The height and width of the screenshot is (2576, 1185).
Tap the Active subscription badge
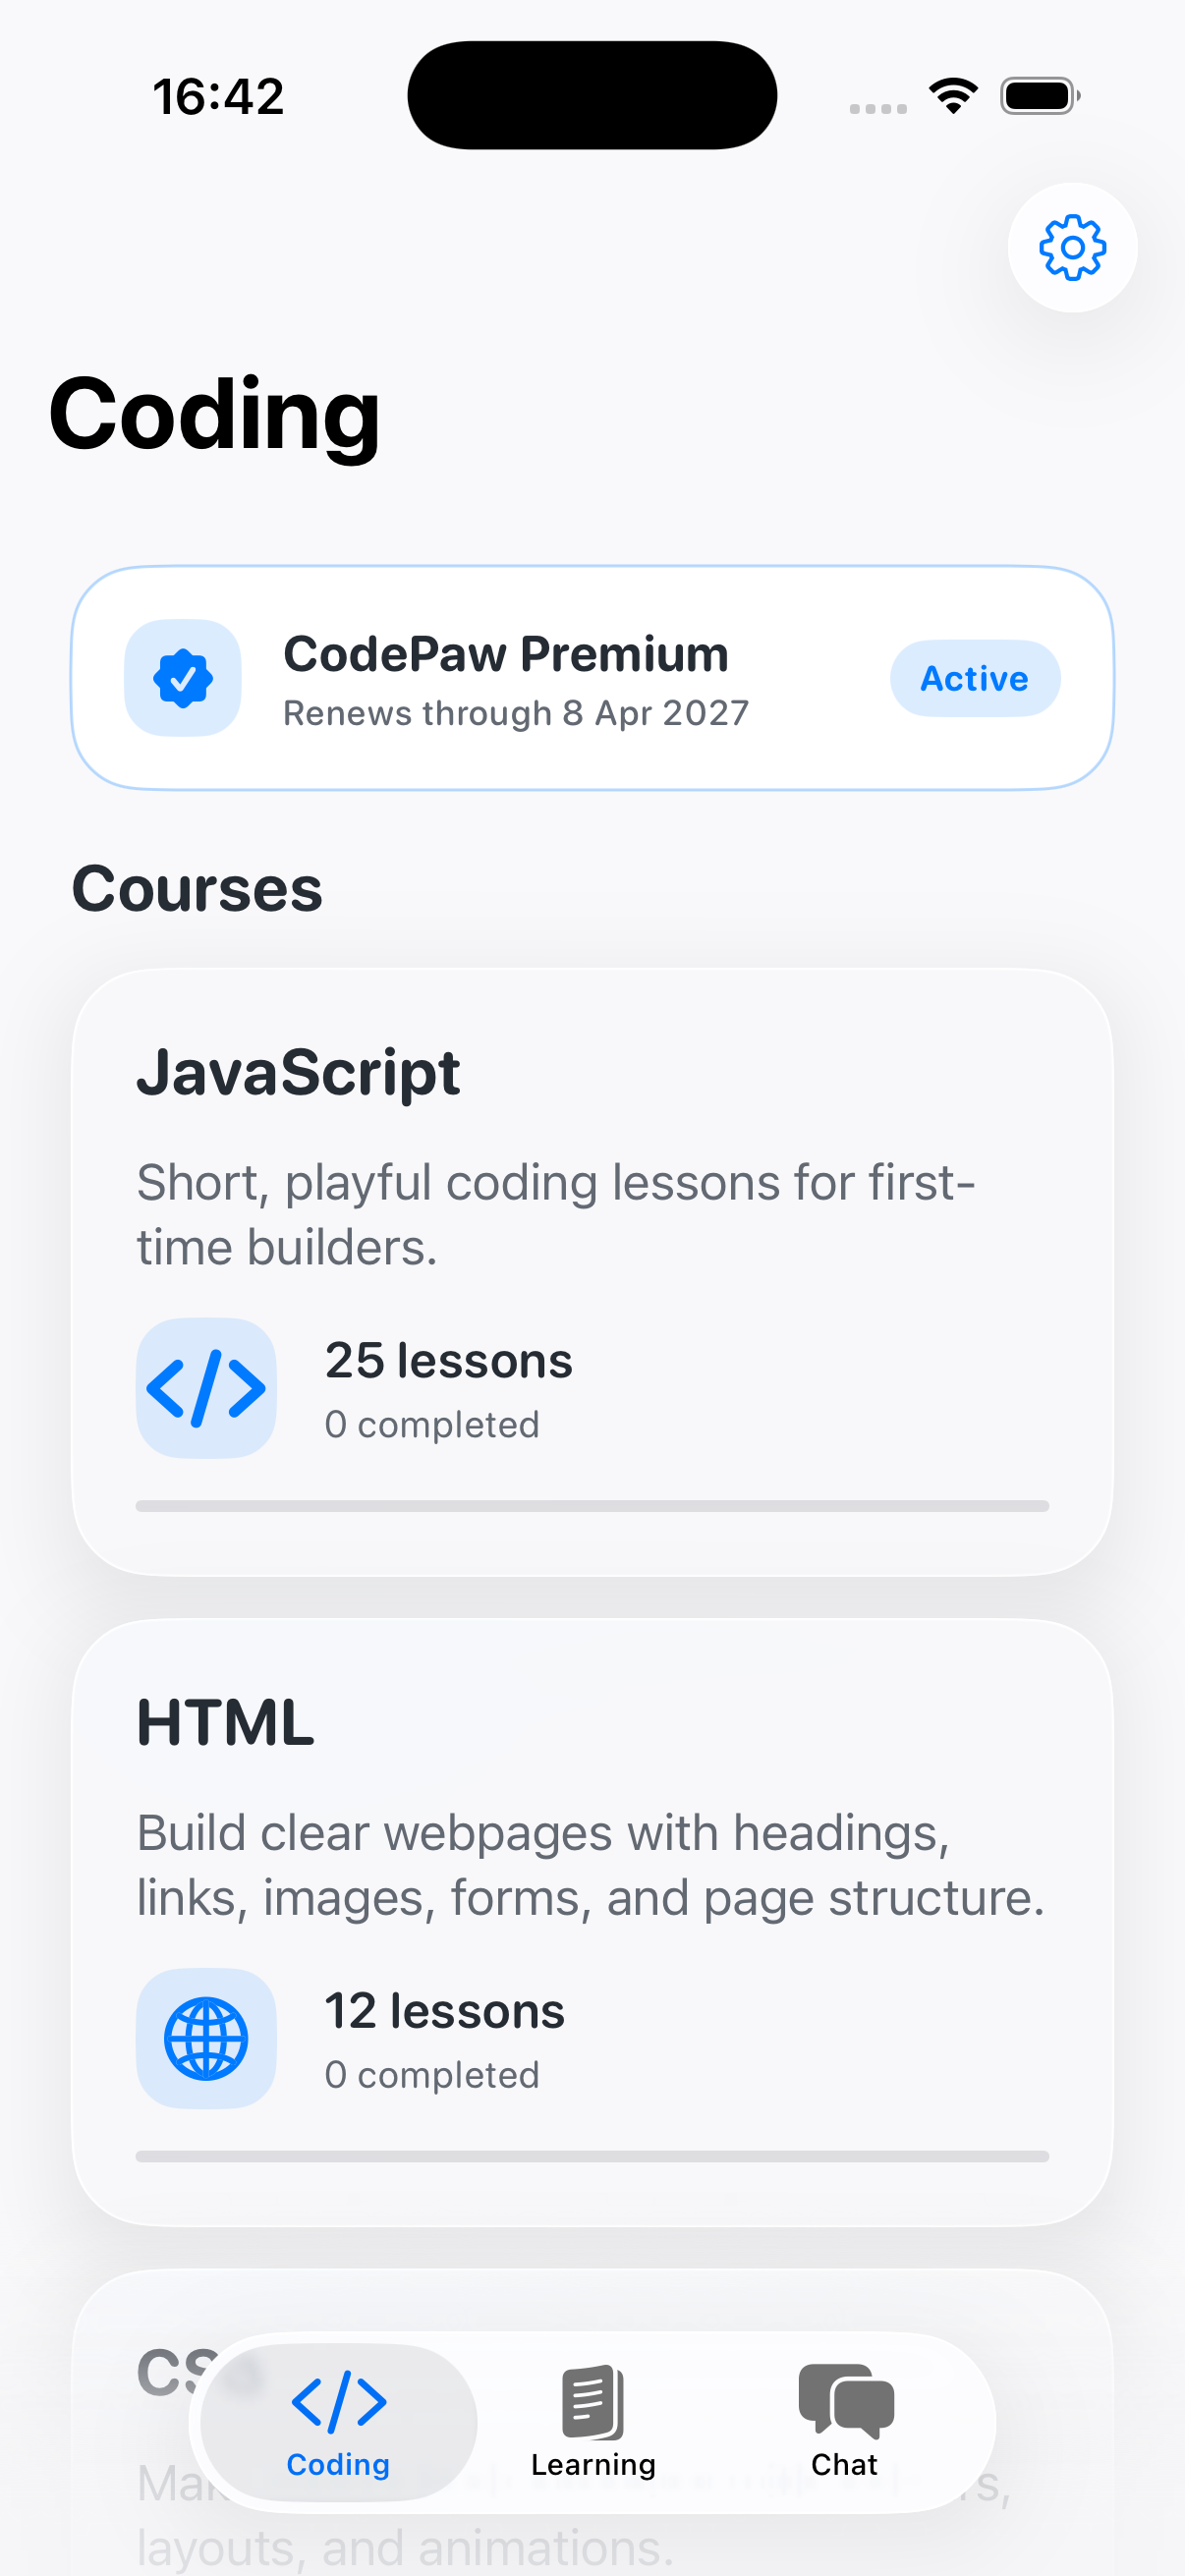[x=974, y=677]
